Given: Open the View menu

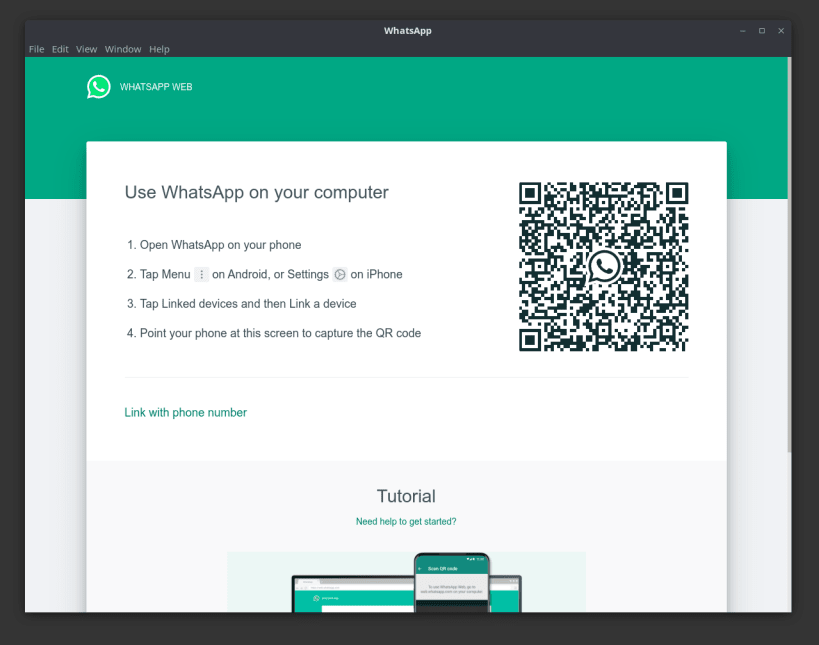Looking at the screenshot, I should coord(86,49).
